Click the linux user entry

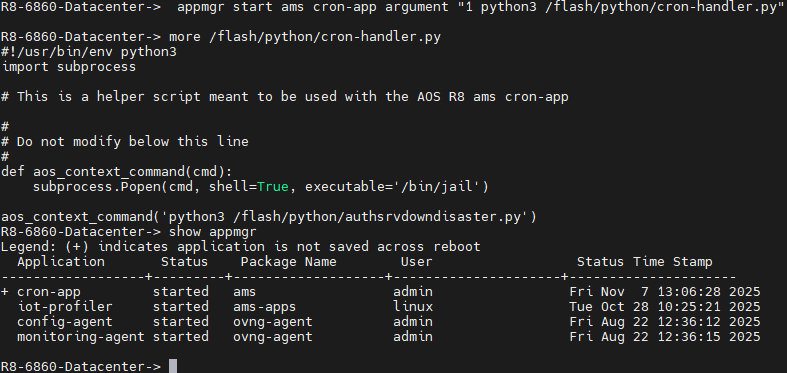tap(413, 307)
